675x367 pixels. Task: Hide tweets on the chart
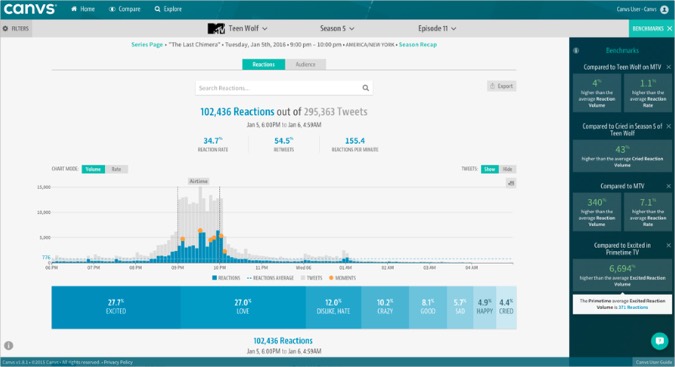click(508, 169)
